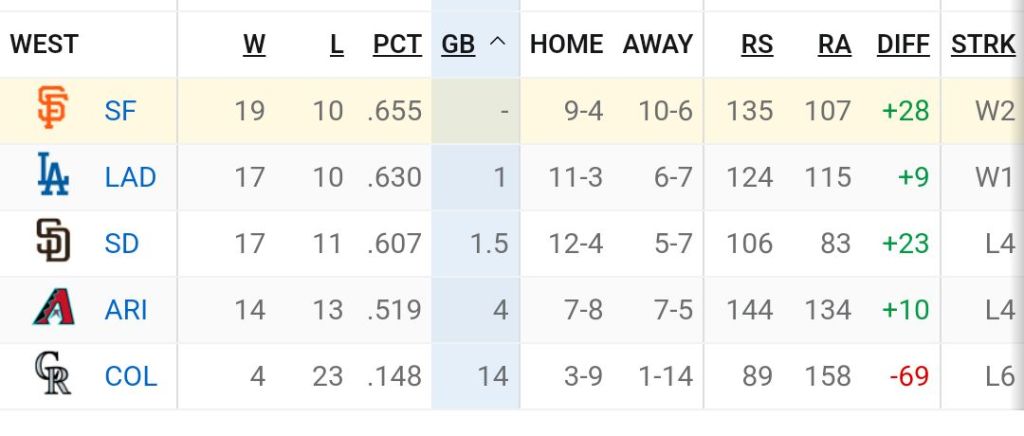Click the Arizona Diamondbacks logo
This screenshot has height=436, width=1024.
52,309
